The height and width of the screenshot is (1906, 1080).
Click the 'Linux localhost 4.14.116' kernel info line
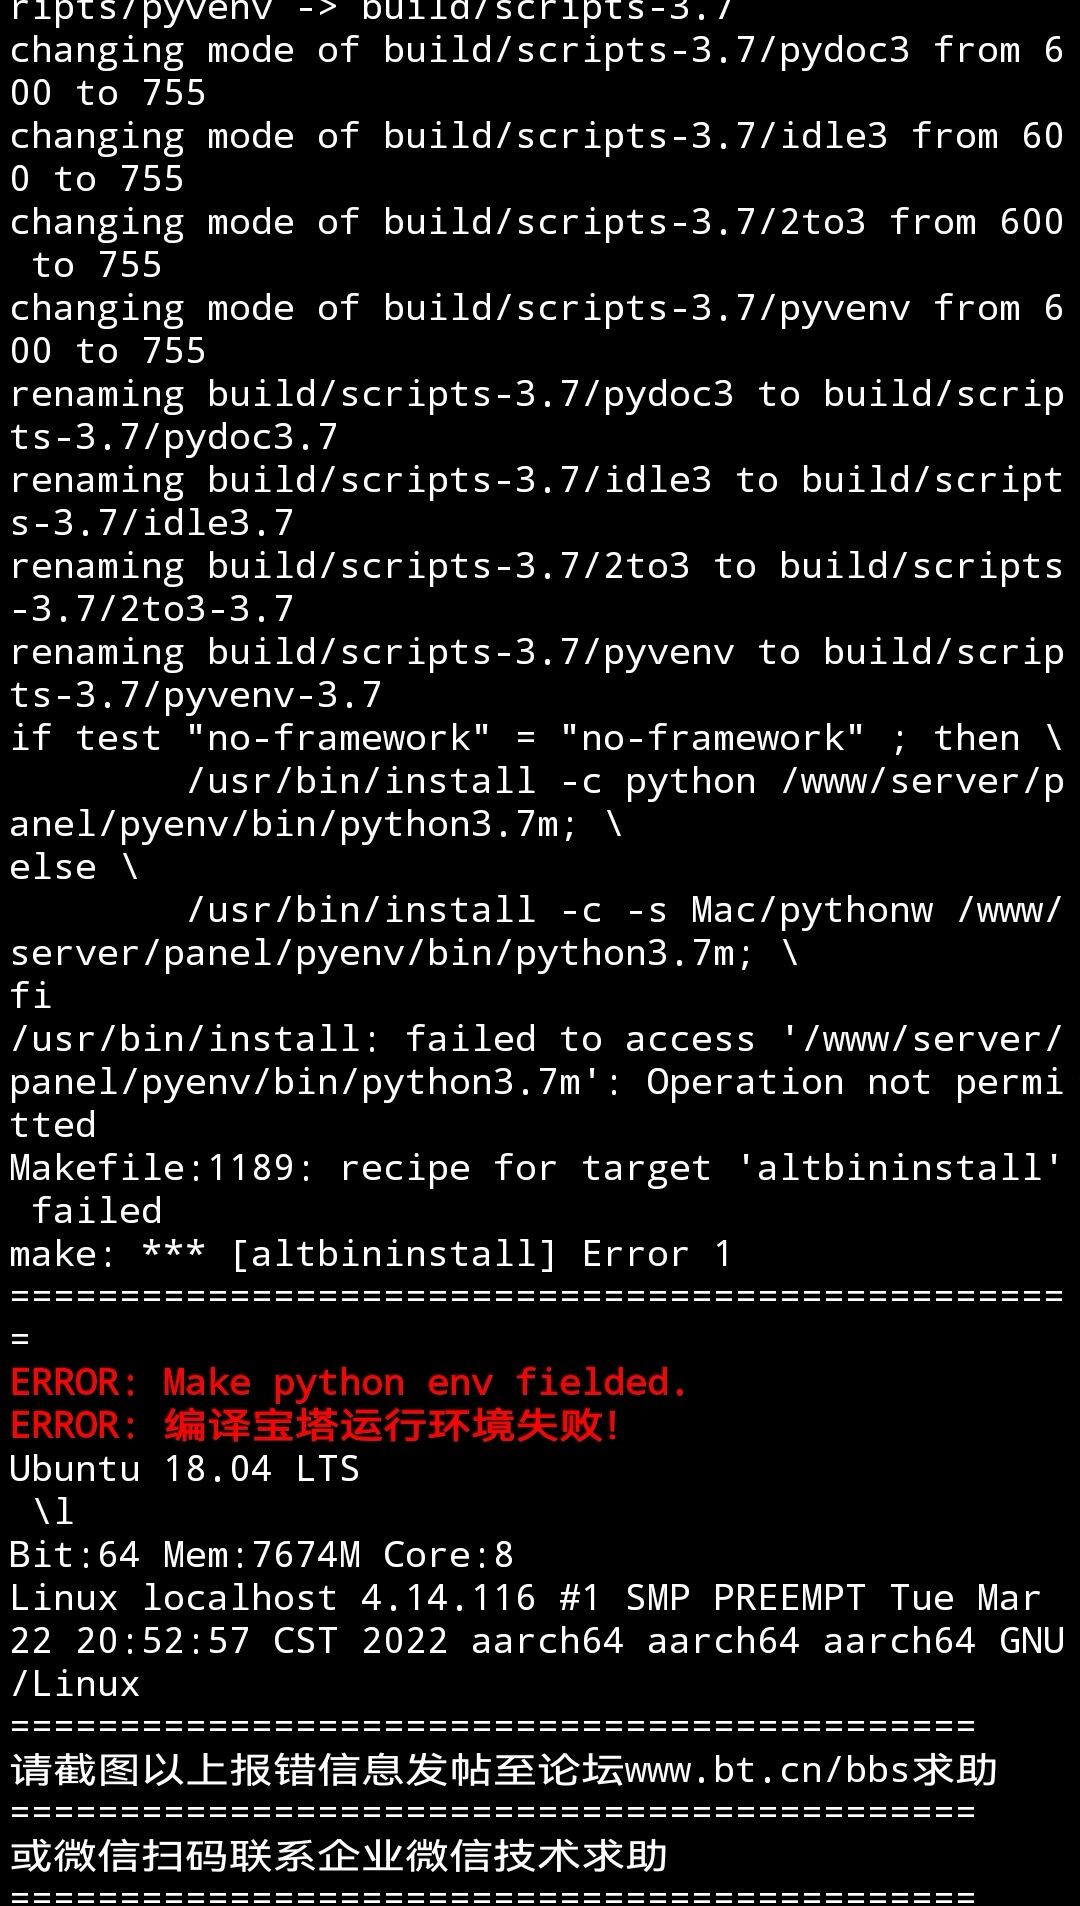(536, 1641)
